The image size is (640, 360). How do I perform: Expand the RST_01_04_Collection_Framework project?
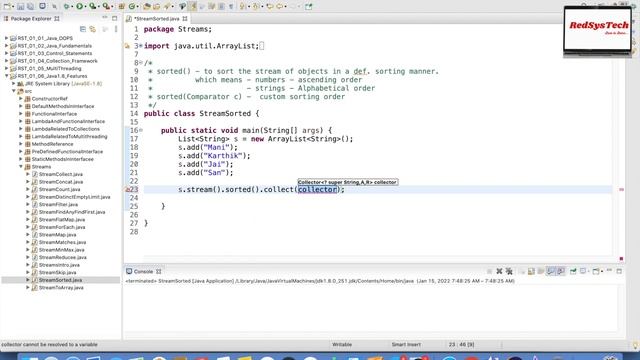point(7,61)
